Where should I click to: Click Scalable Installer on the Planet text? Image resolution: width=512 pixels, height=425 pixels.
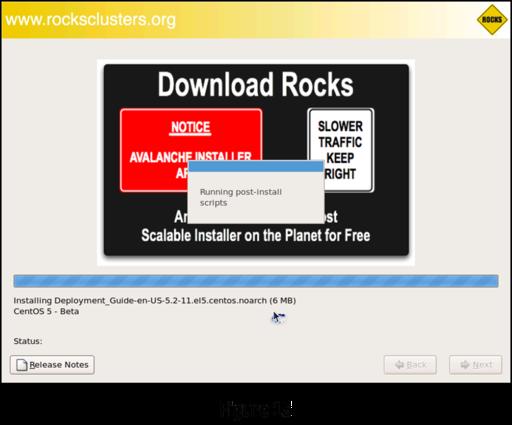(x=256, y=235)
